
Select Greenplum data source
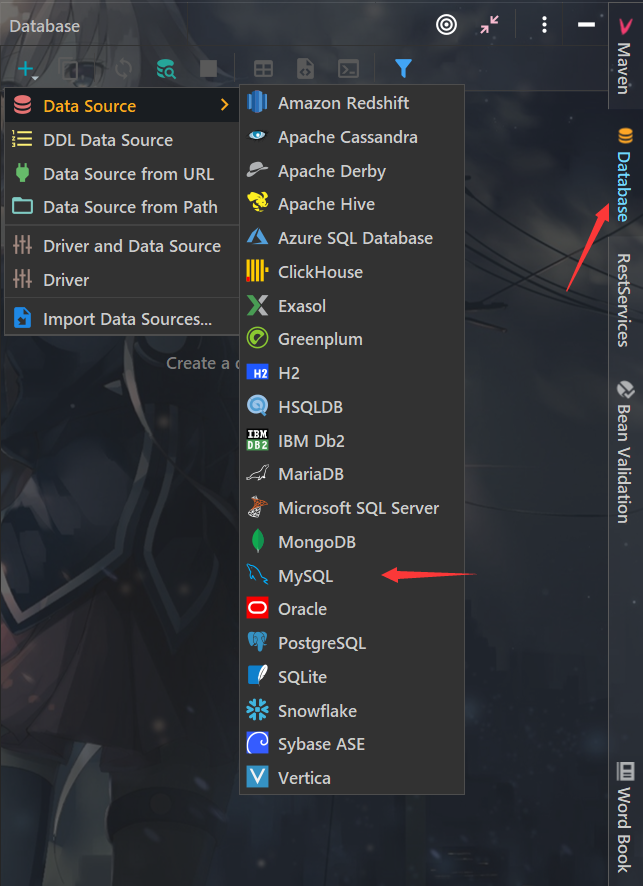(x=352, y=339)
